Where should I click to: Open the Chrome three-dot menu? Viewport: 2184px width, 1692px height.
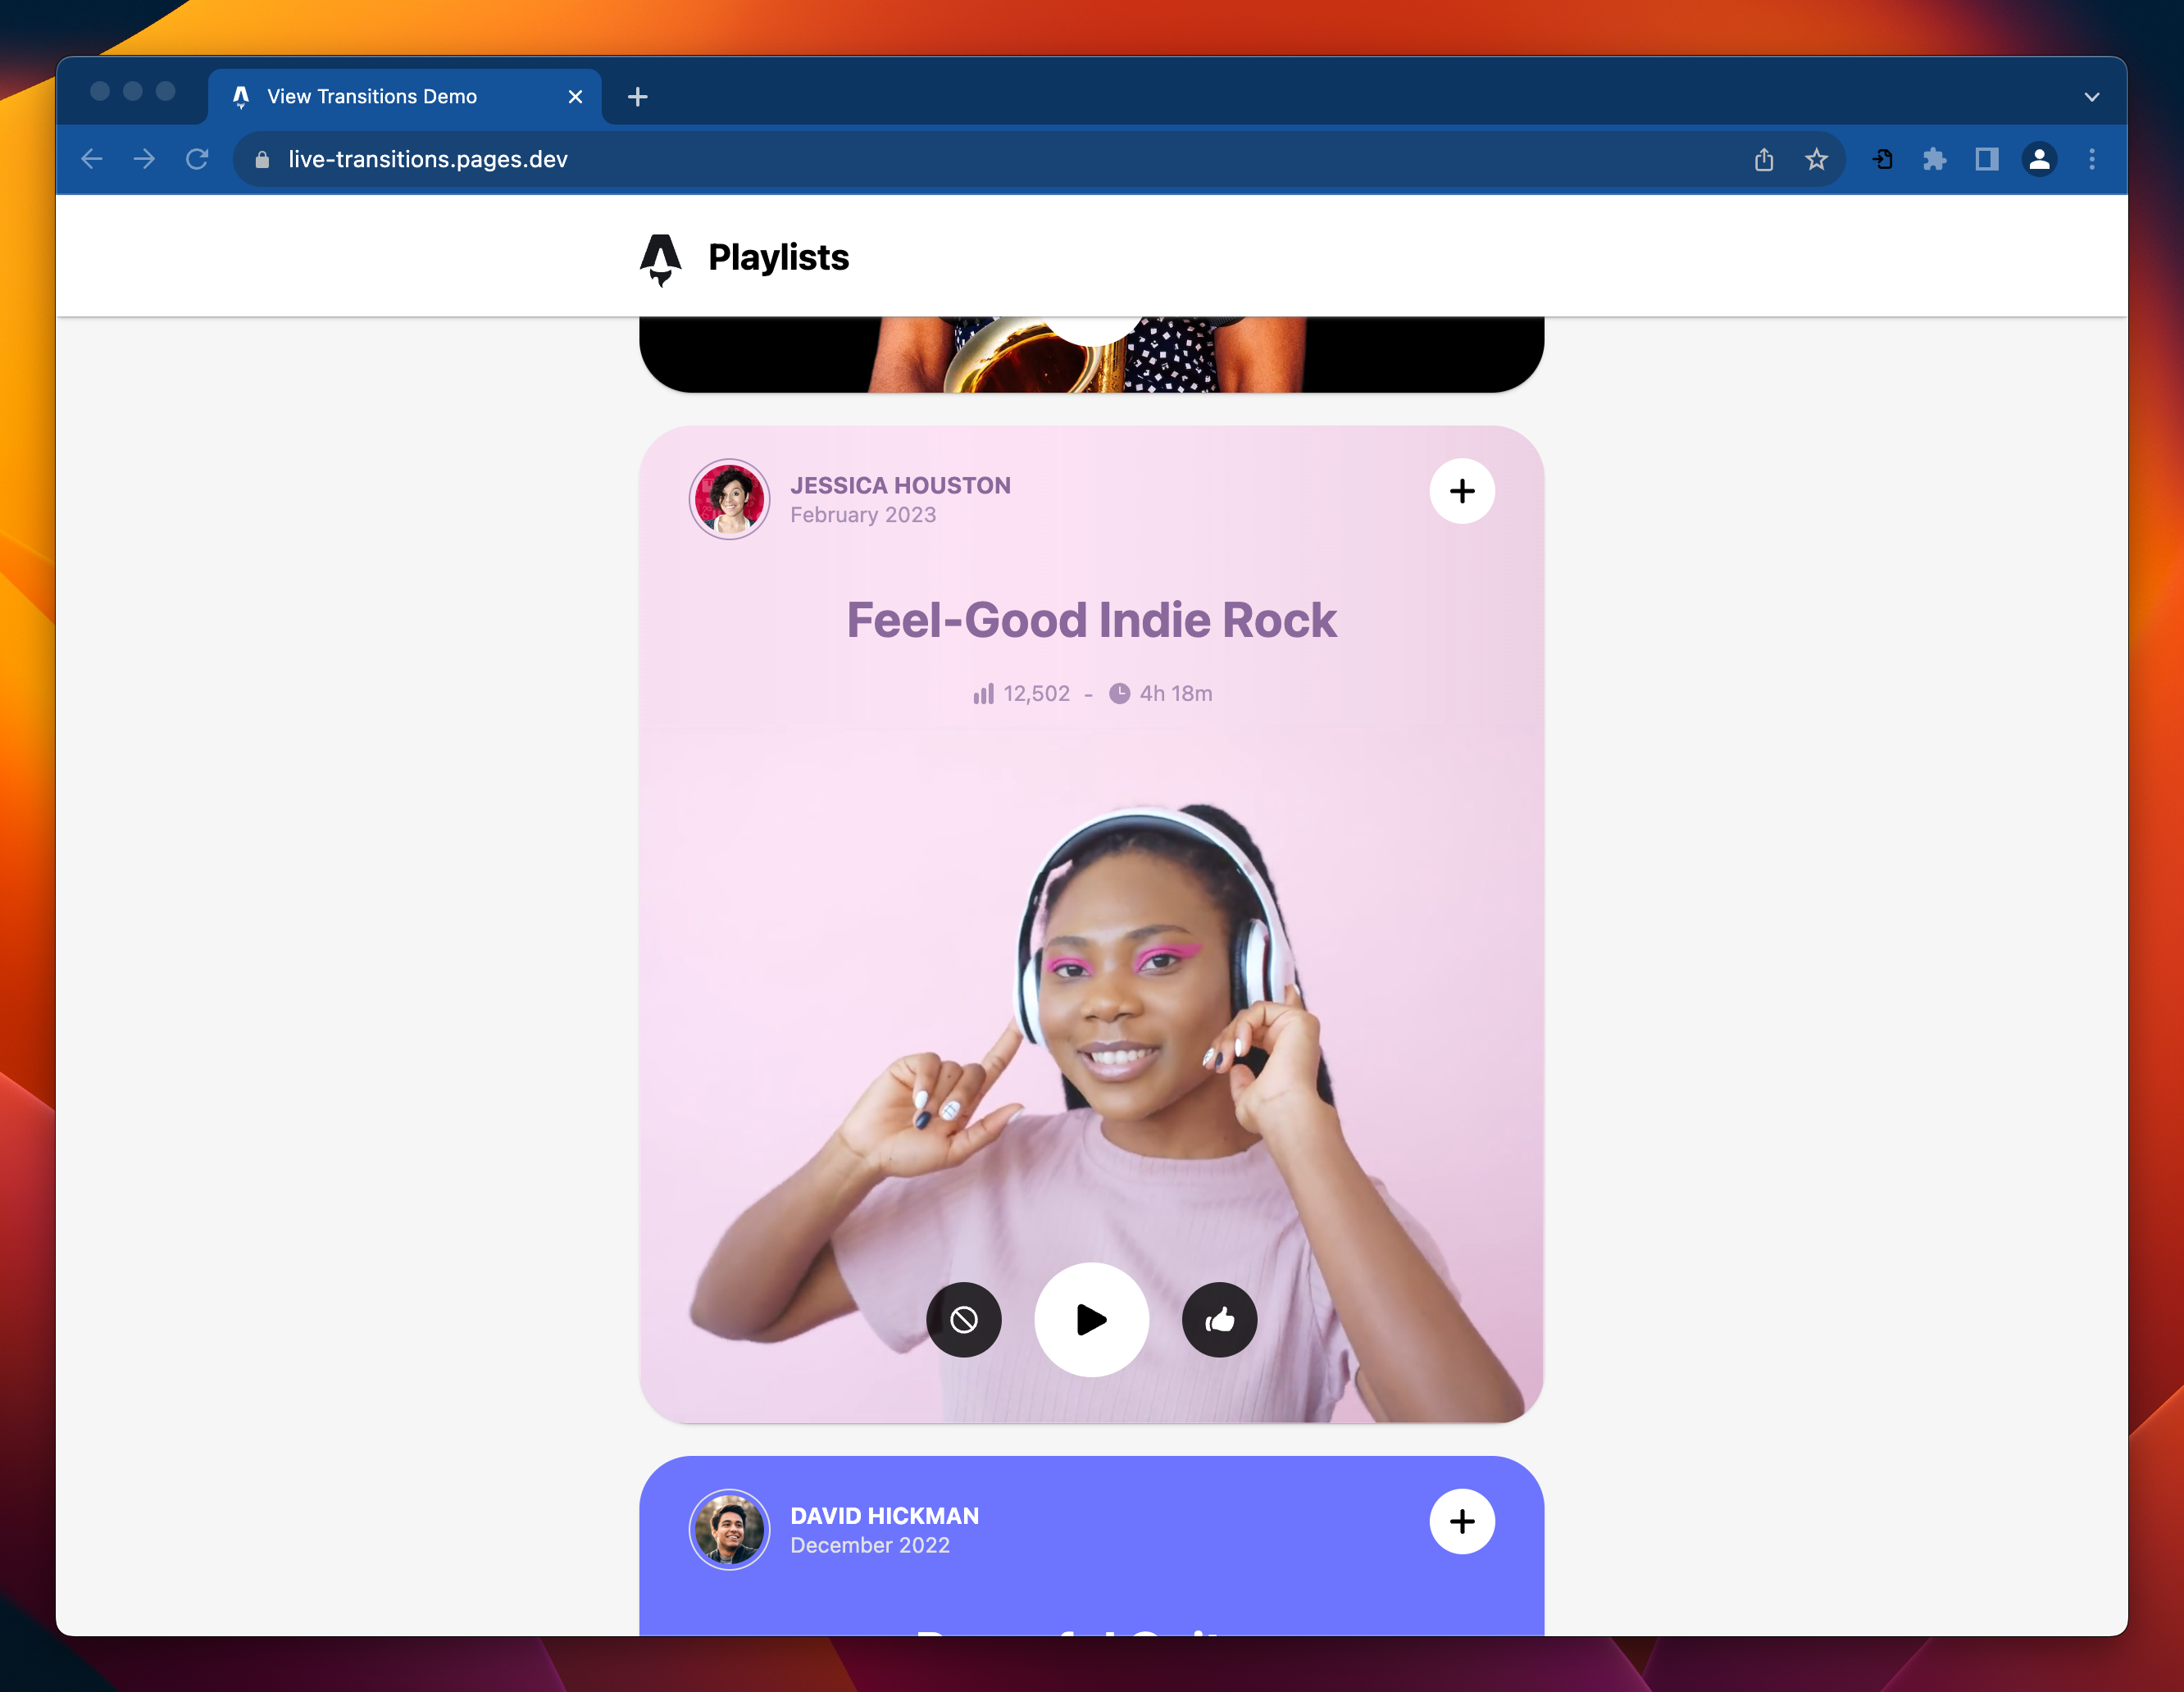click(x=2091, y=159)
